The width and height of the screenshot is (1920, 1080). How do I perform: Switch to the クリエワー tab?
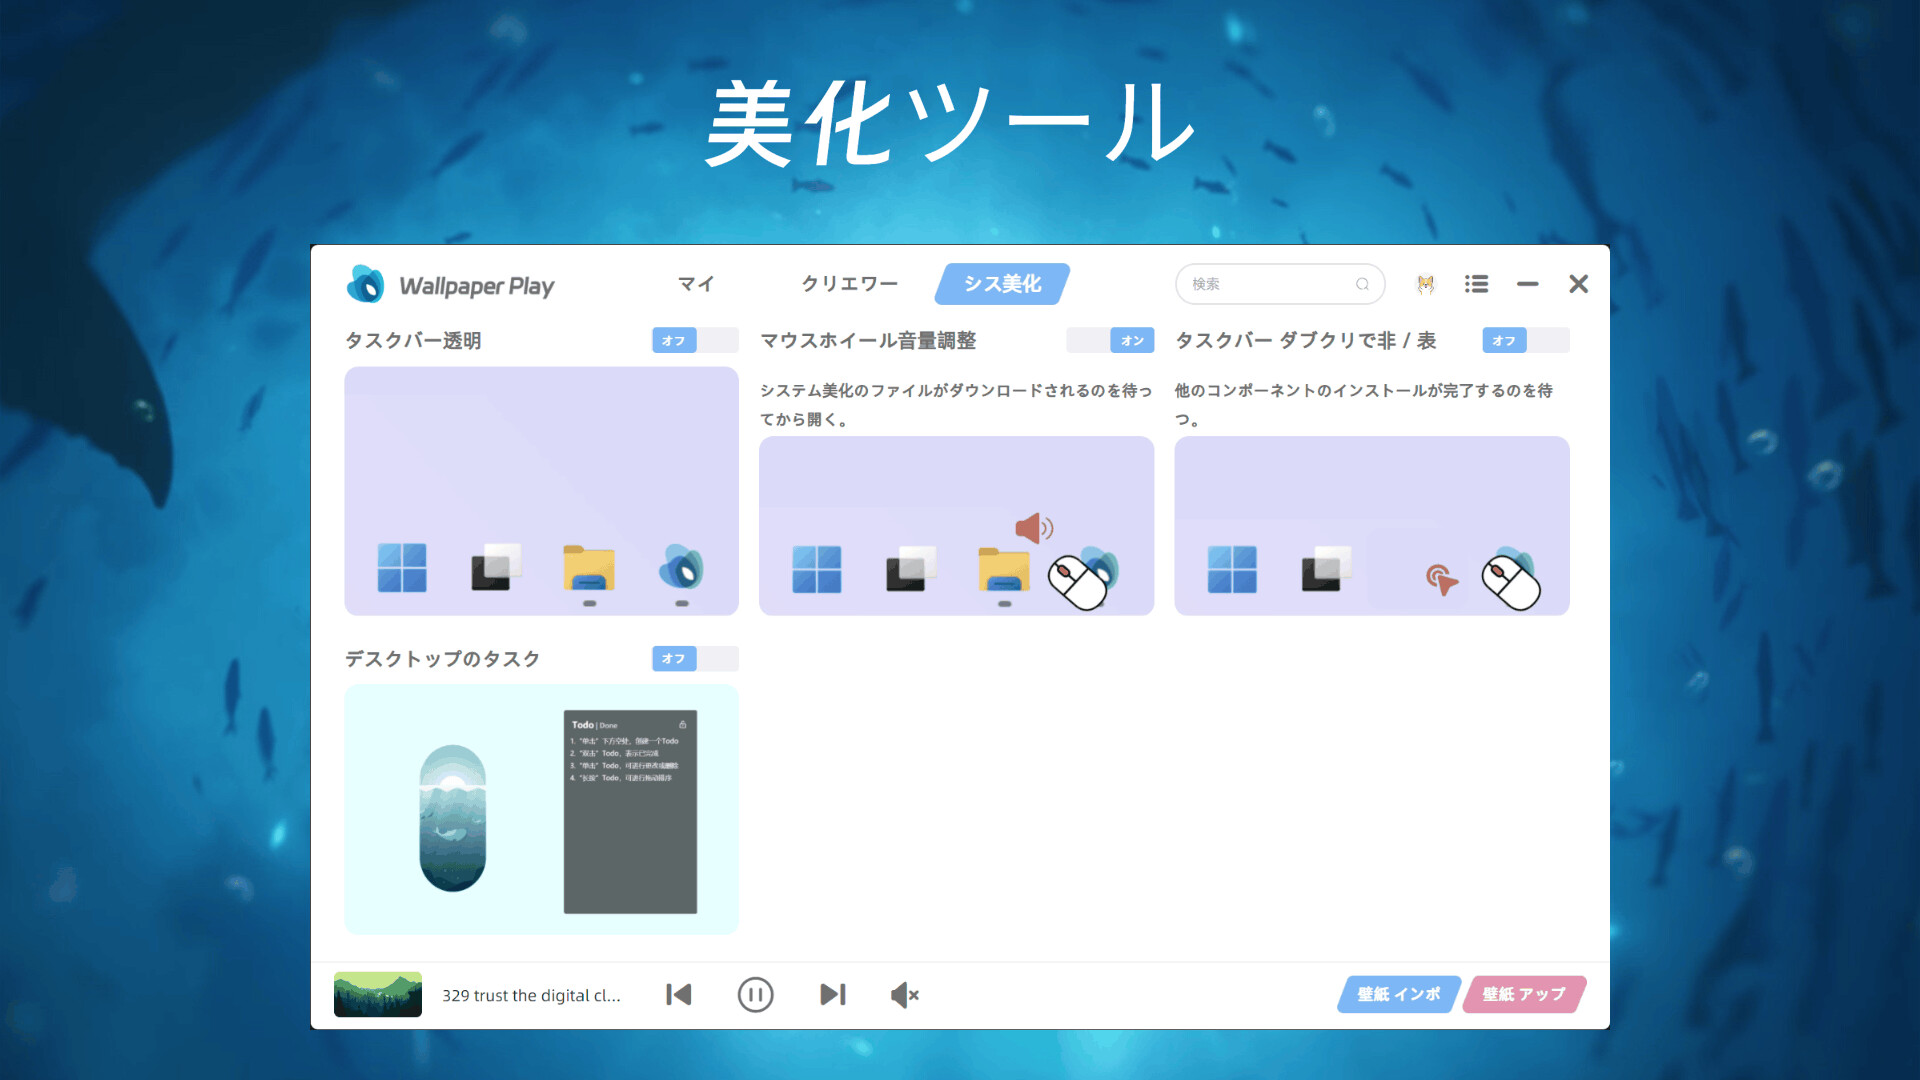(x=849, y=284)
